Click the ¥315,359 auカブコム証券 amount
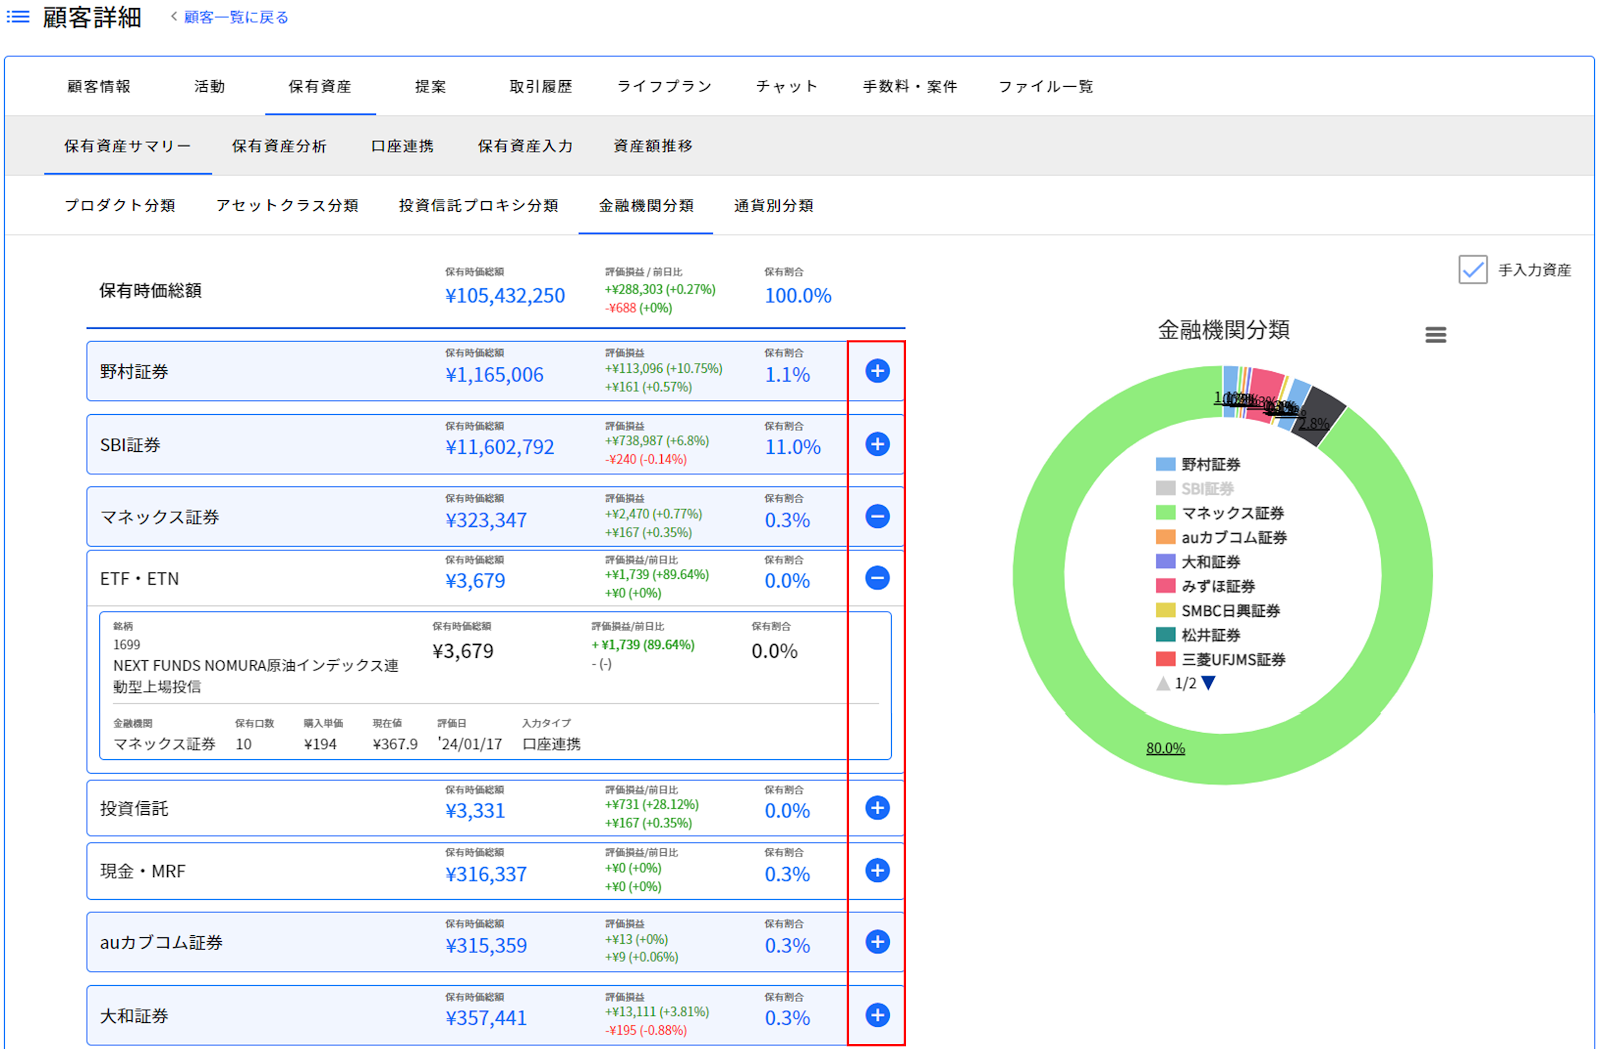 click(x=486, y=946)
